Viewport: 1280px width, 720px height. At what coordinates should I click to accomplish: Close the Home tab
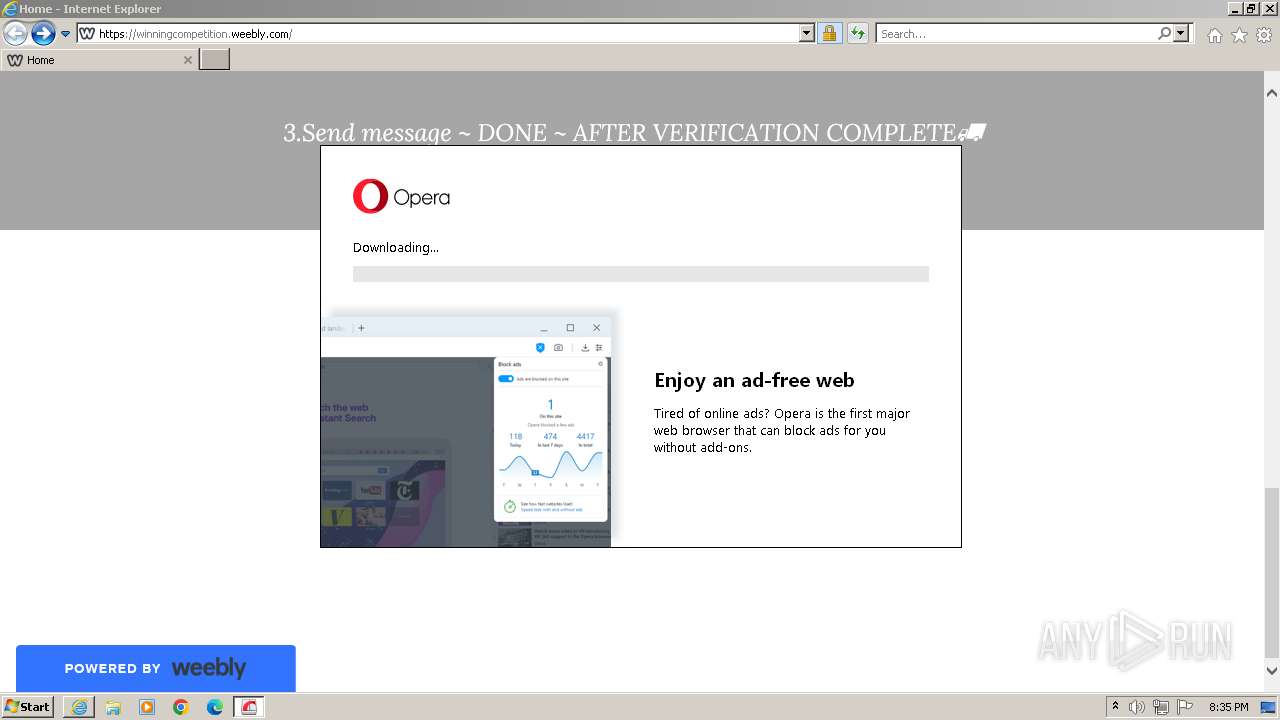point(187,60)
